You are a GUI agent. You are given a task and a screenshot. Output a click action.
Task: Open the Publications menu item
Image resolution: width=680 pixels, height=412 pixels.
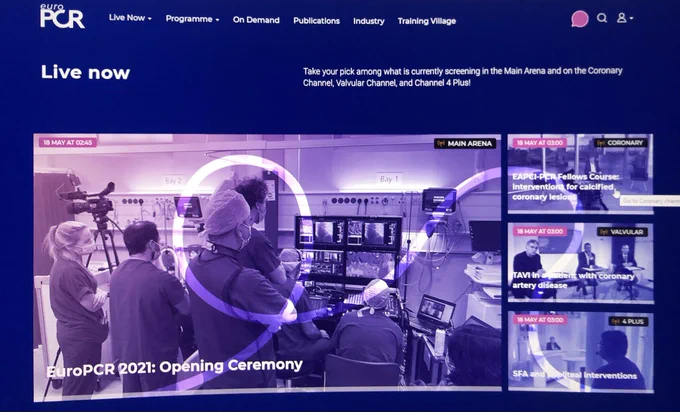coord(316,21)
